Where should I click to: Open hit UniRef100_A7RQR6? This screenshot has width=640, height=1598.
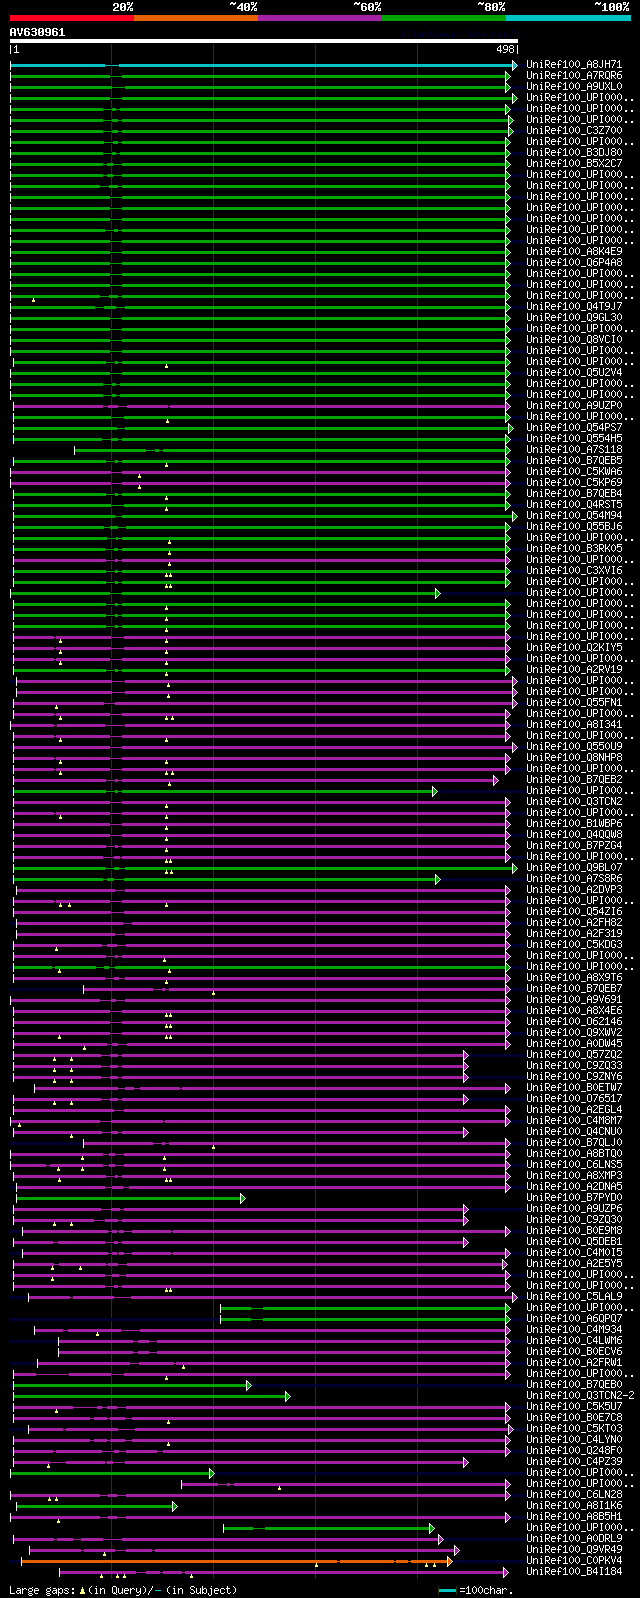pos(574,76)
